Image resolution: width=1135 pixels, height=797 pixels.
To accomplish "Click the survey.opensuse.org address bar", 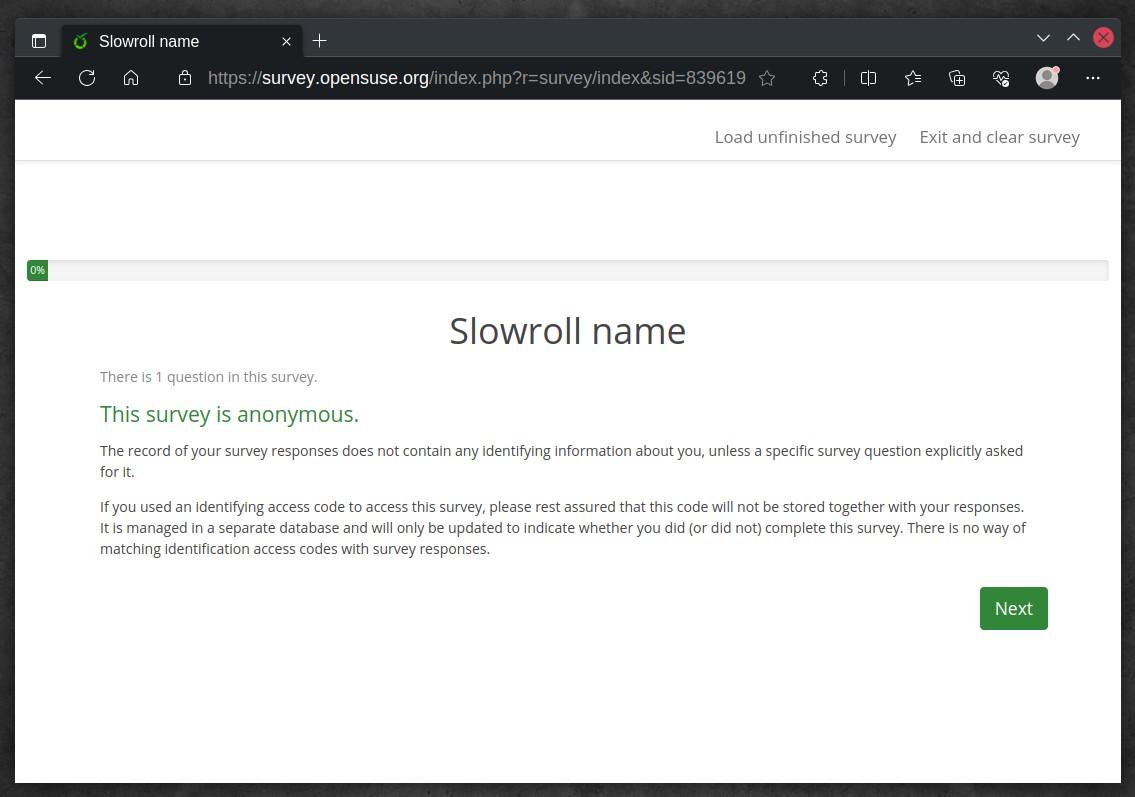I will [x=476, y=78].
